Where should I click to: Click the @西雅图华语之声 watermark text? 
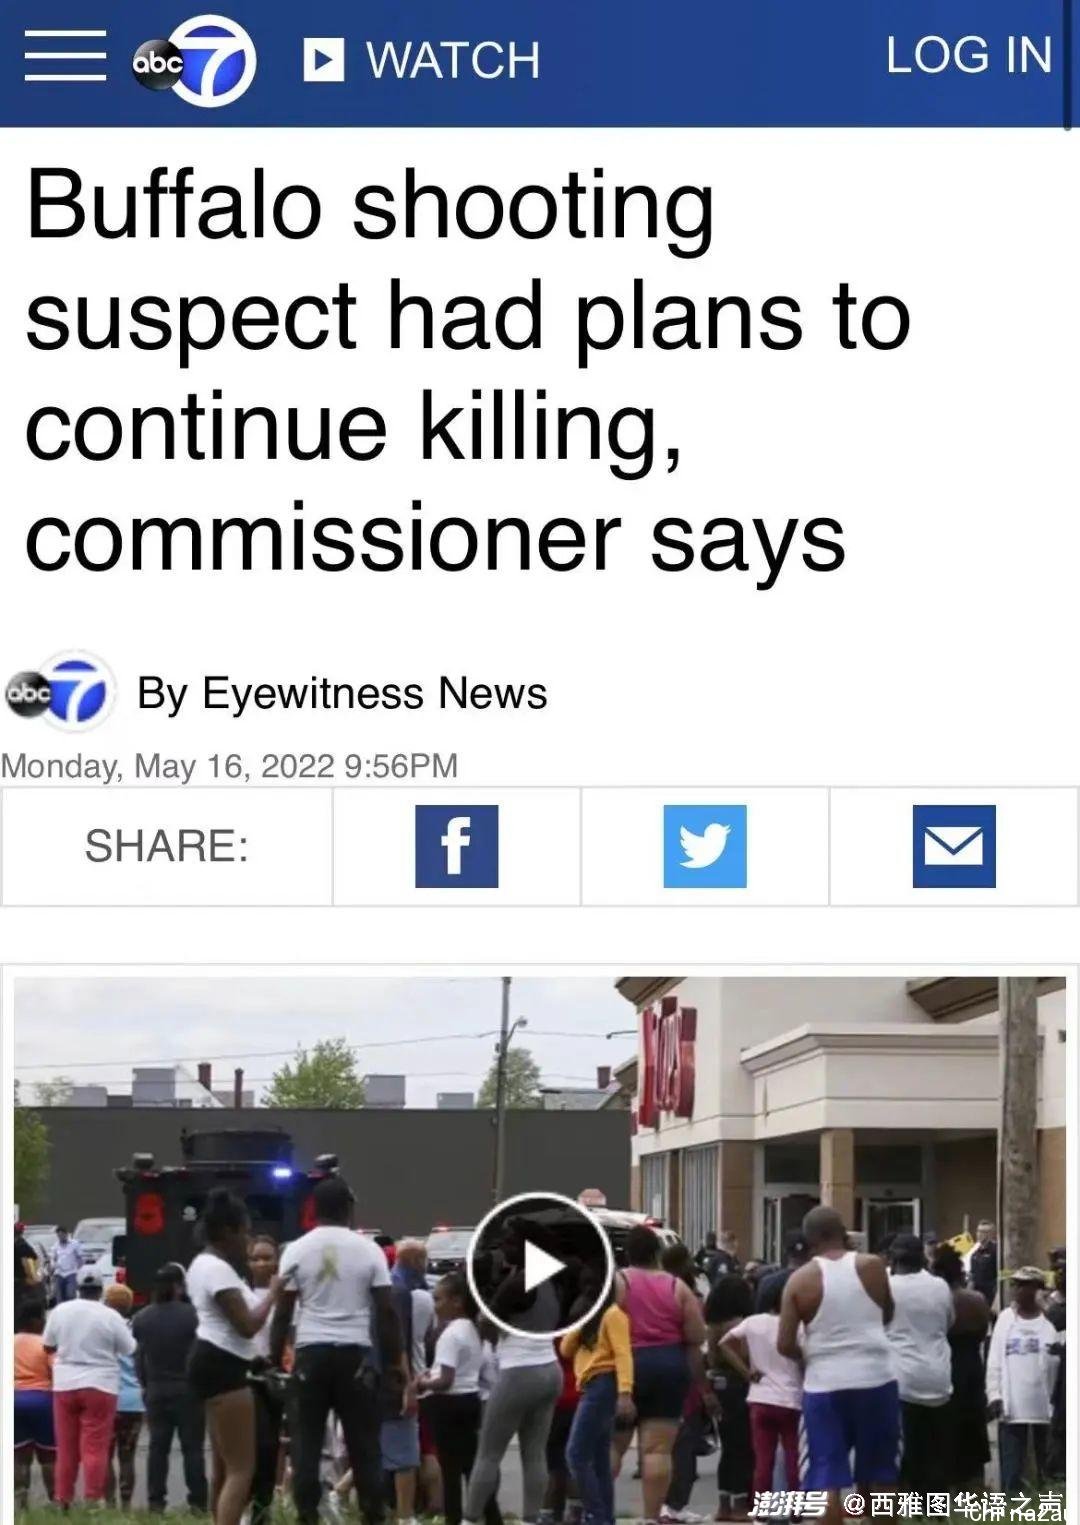point(954,1503)
